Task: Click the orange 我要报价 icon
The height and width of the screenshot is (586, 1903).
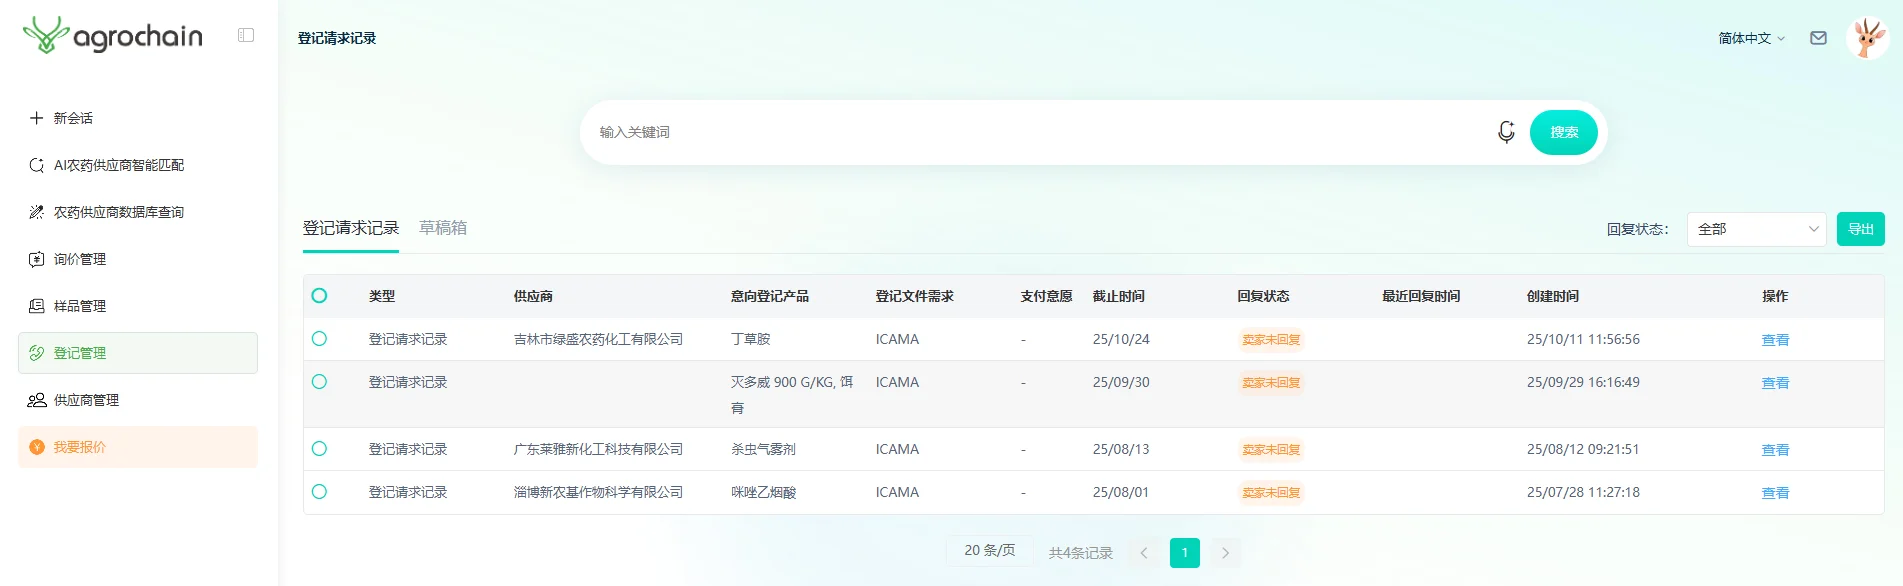Action: 36,447
